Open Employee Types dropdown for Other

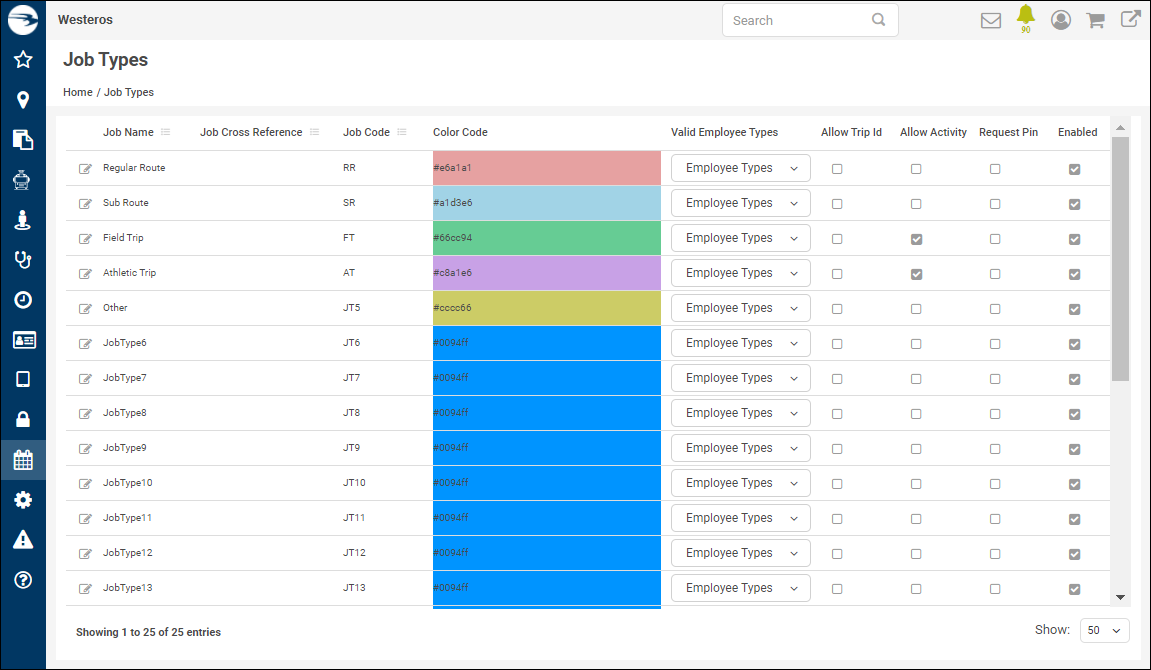741,308
